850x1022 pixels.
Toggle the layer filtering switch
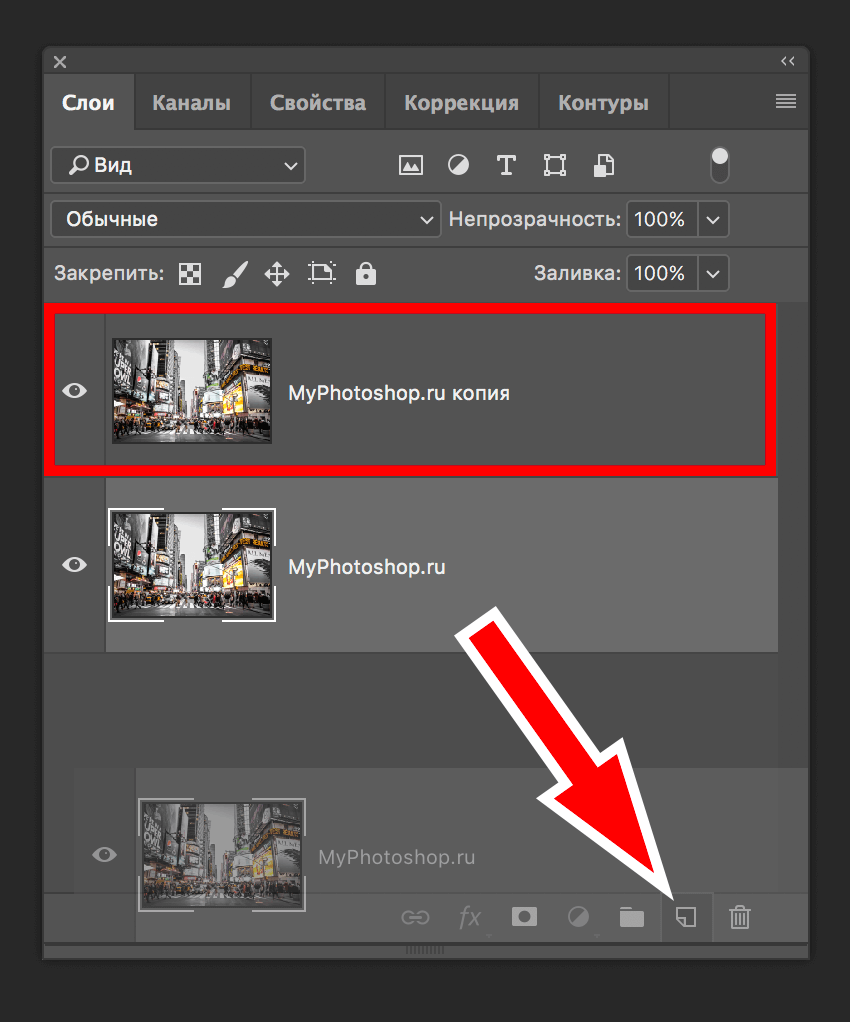click(719, 165)
